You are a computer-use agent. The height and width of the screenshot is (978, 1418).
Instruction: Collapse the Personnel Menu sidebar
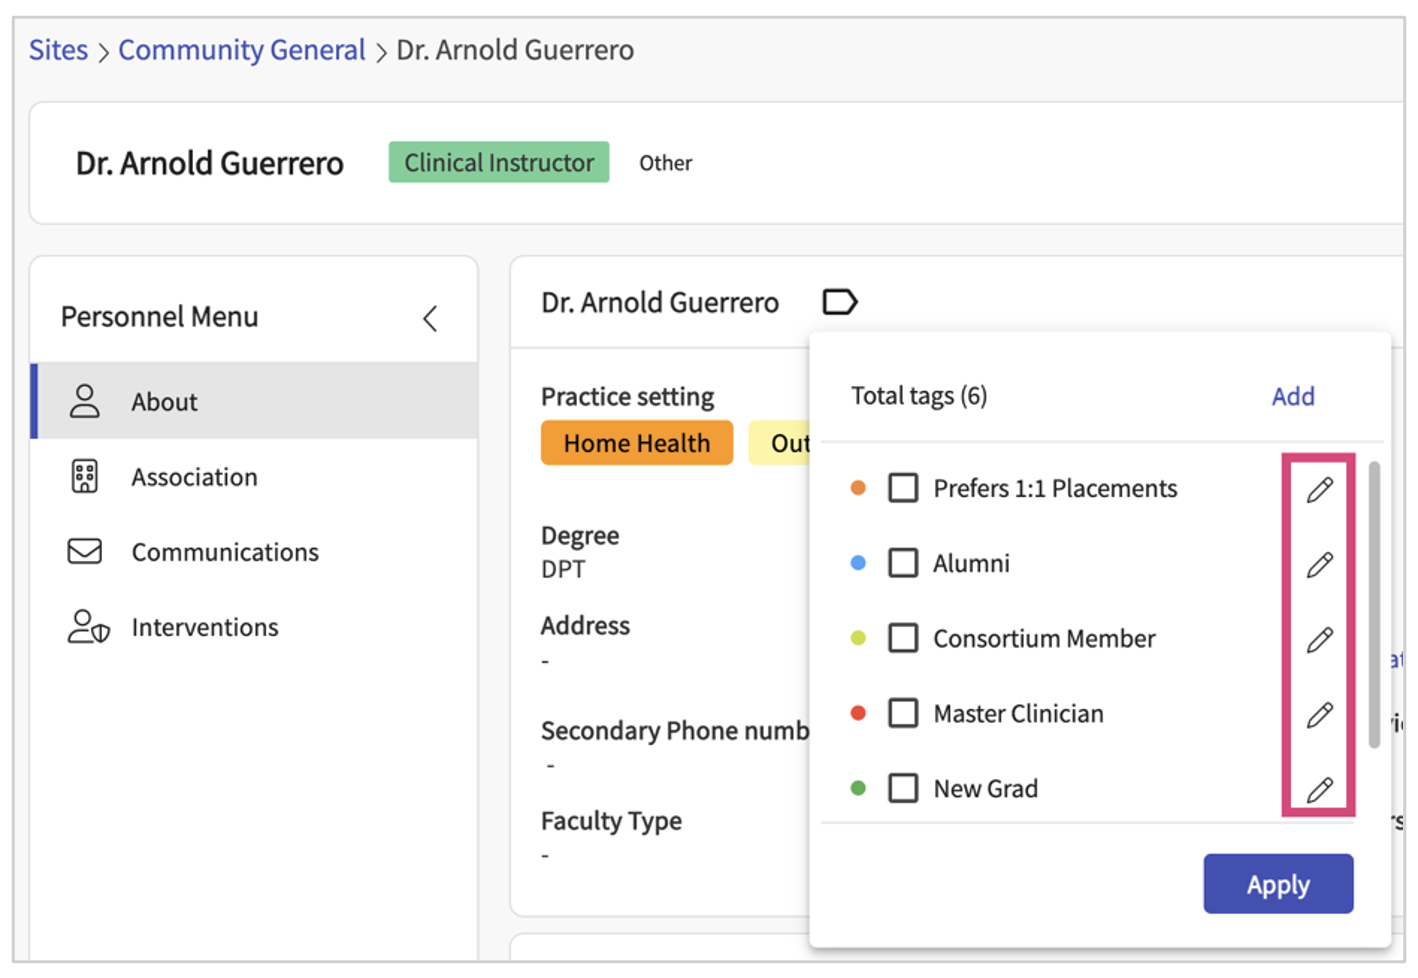coord(430,318)
